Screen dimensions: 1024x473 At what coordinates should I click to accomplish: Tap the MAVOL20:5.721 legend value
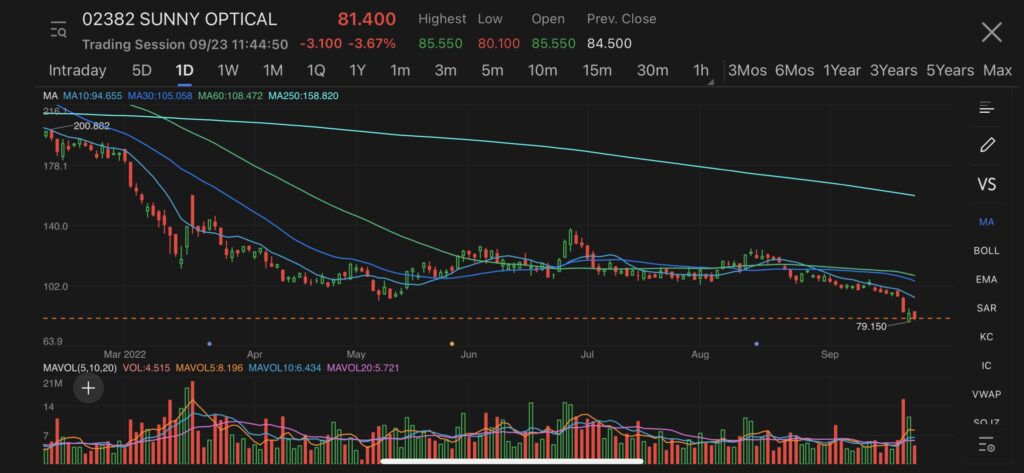click(362, 368)
